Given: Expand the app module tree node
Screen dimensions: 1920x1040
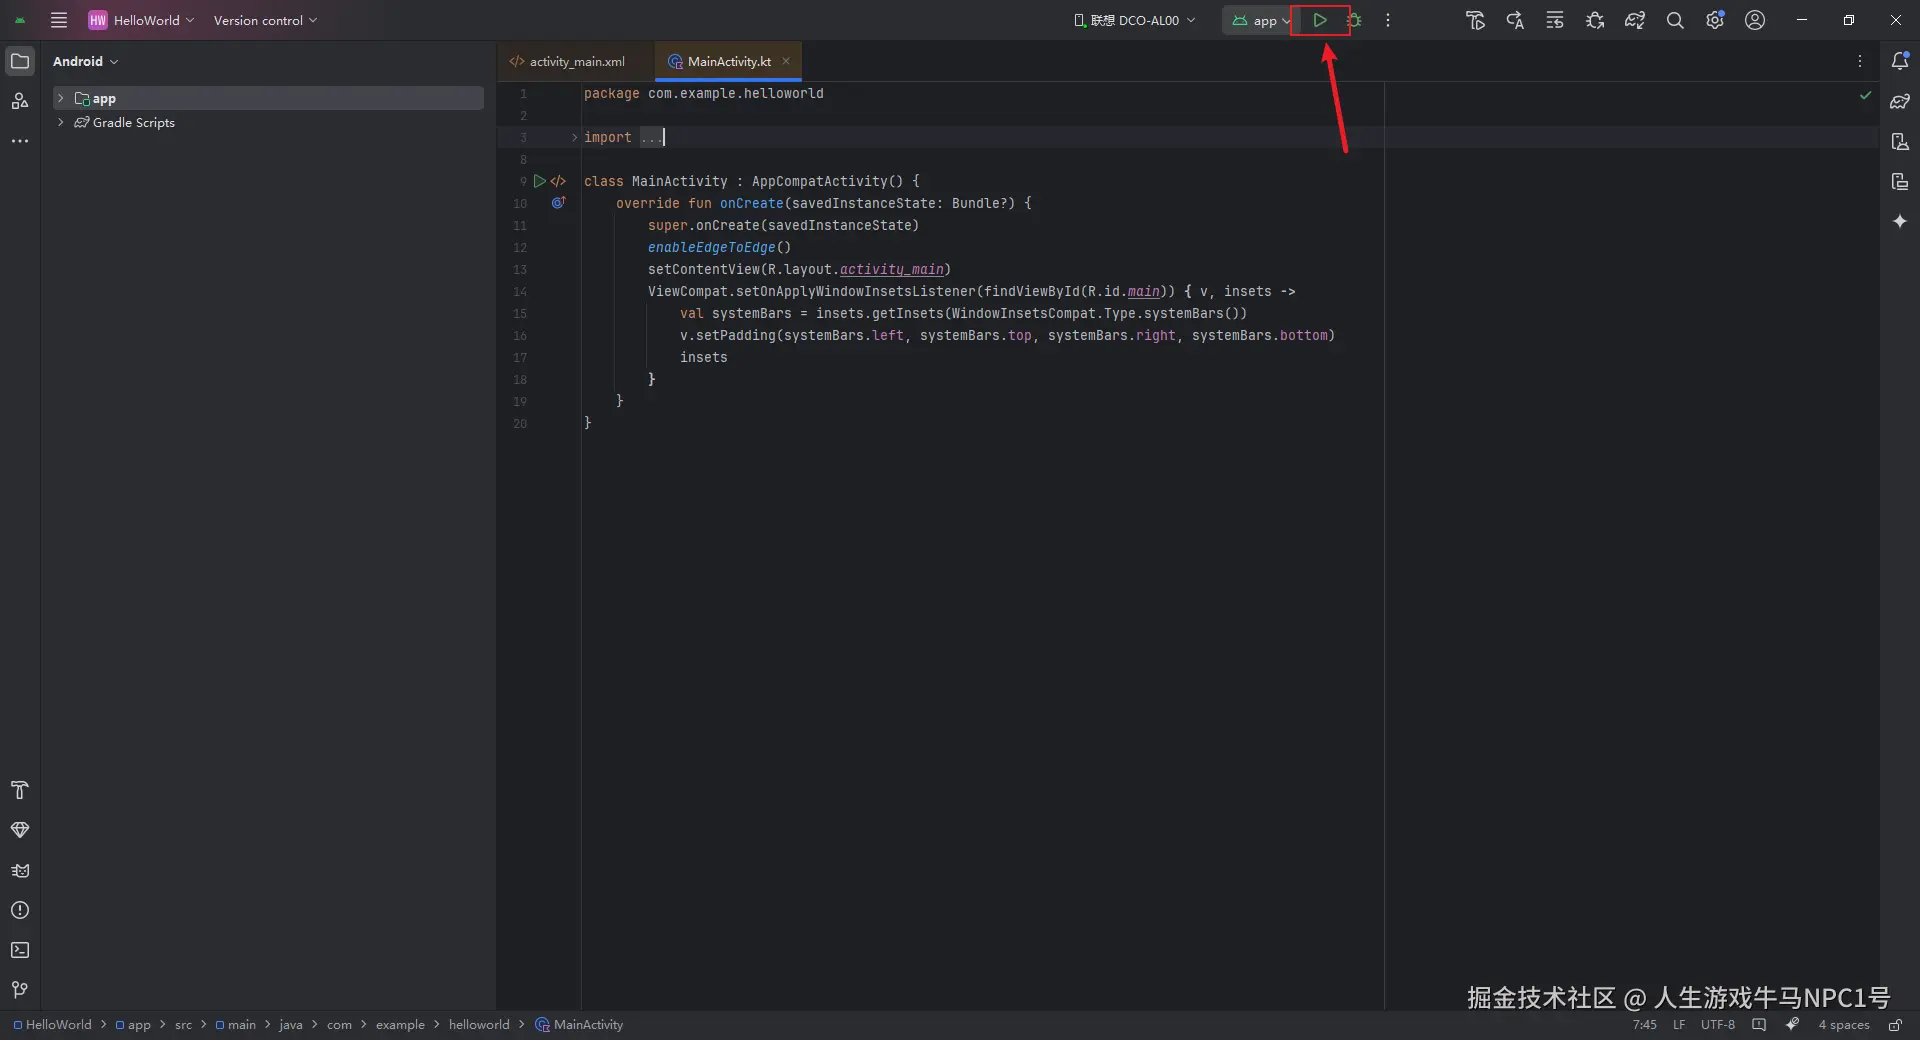Looking at the screenshot, I should (x=61, y=98).
